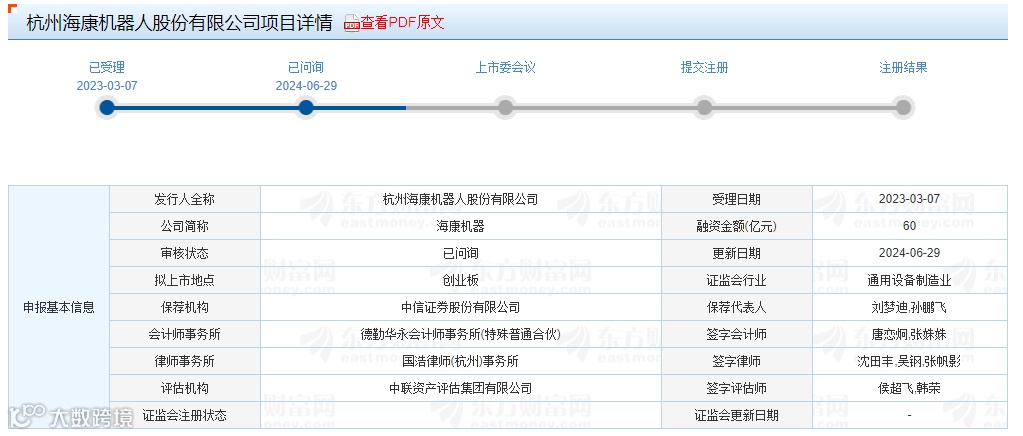
Task: Click the 受理日期 label cell
Action: point(737,199)
